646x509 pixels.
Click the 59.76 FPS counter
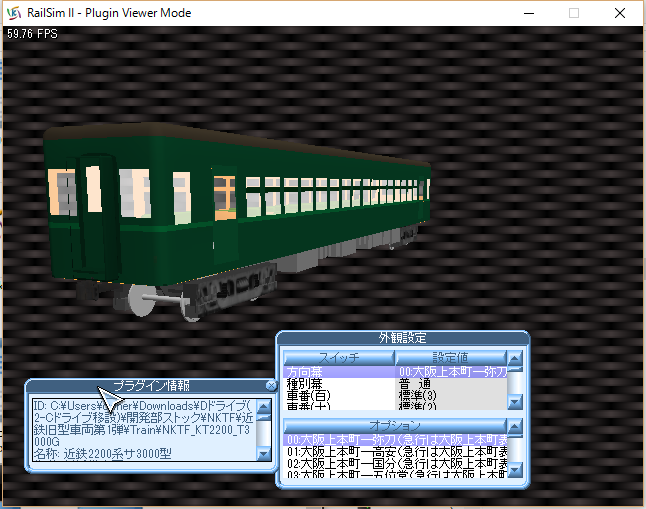(32, 34)
